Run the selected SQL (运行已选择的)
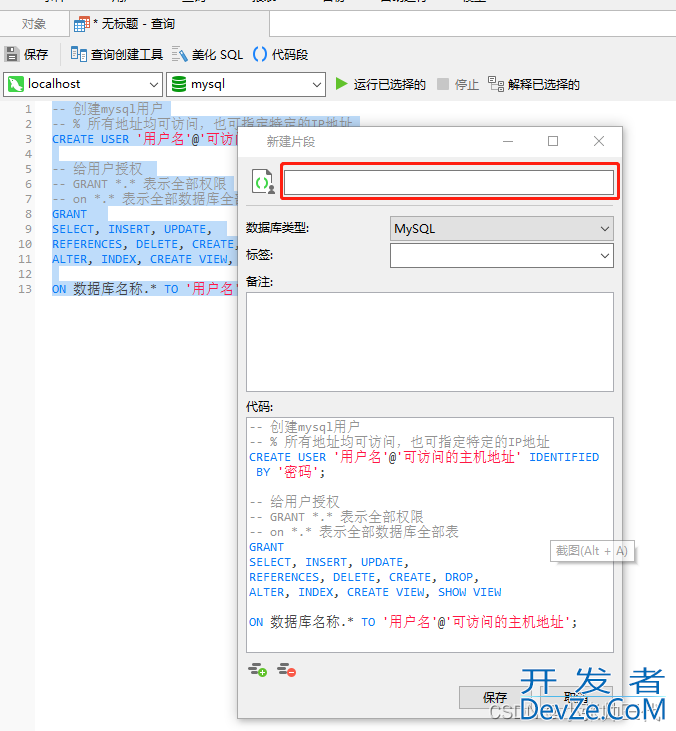Image resolution: width=676 pixels, height=731 pixels. point(380,84)
